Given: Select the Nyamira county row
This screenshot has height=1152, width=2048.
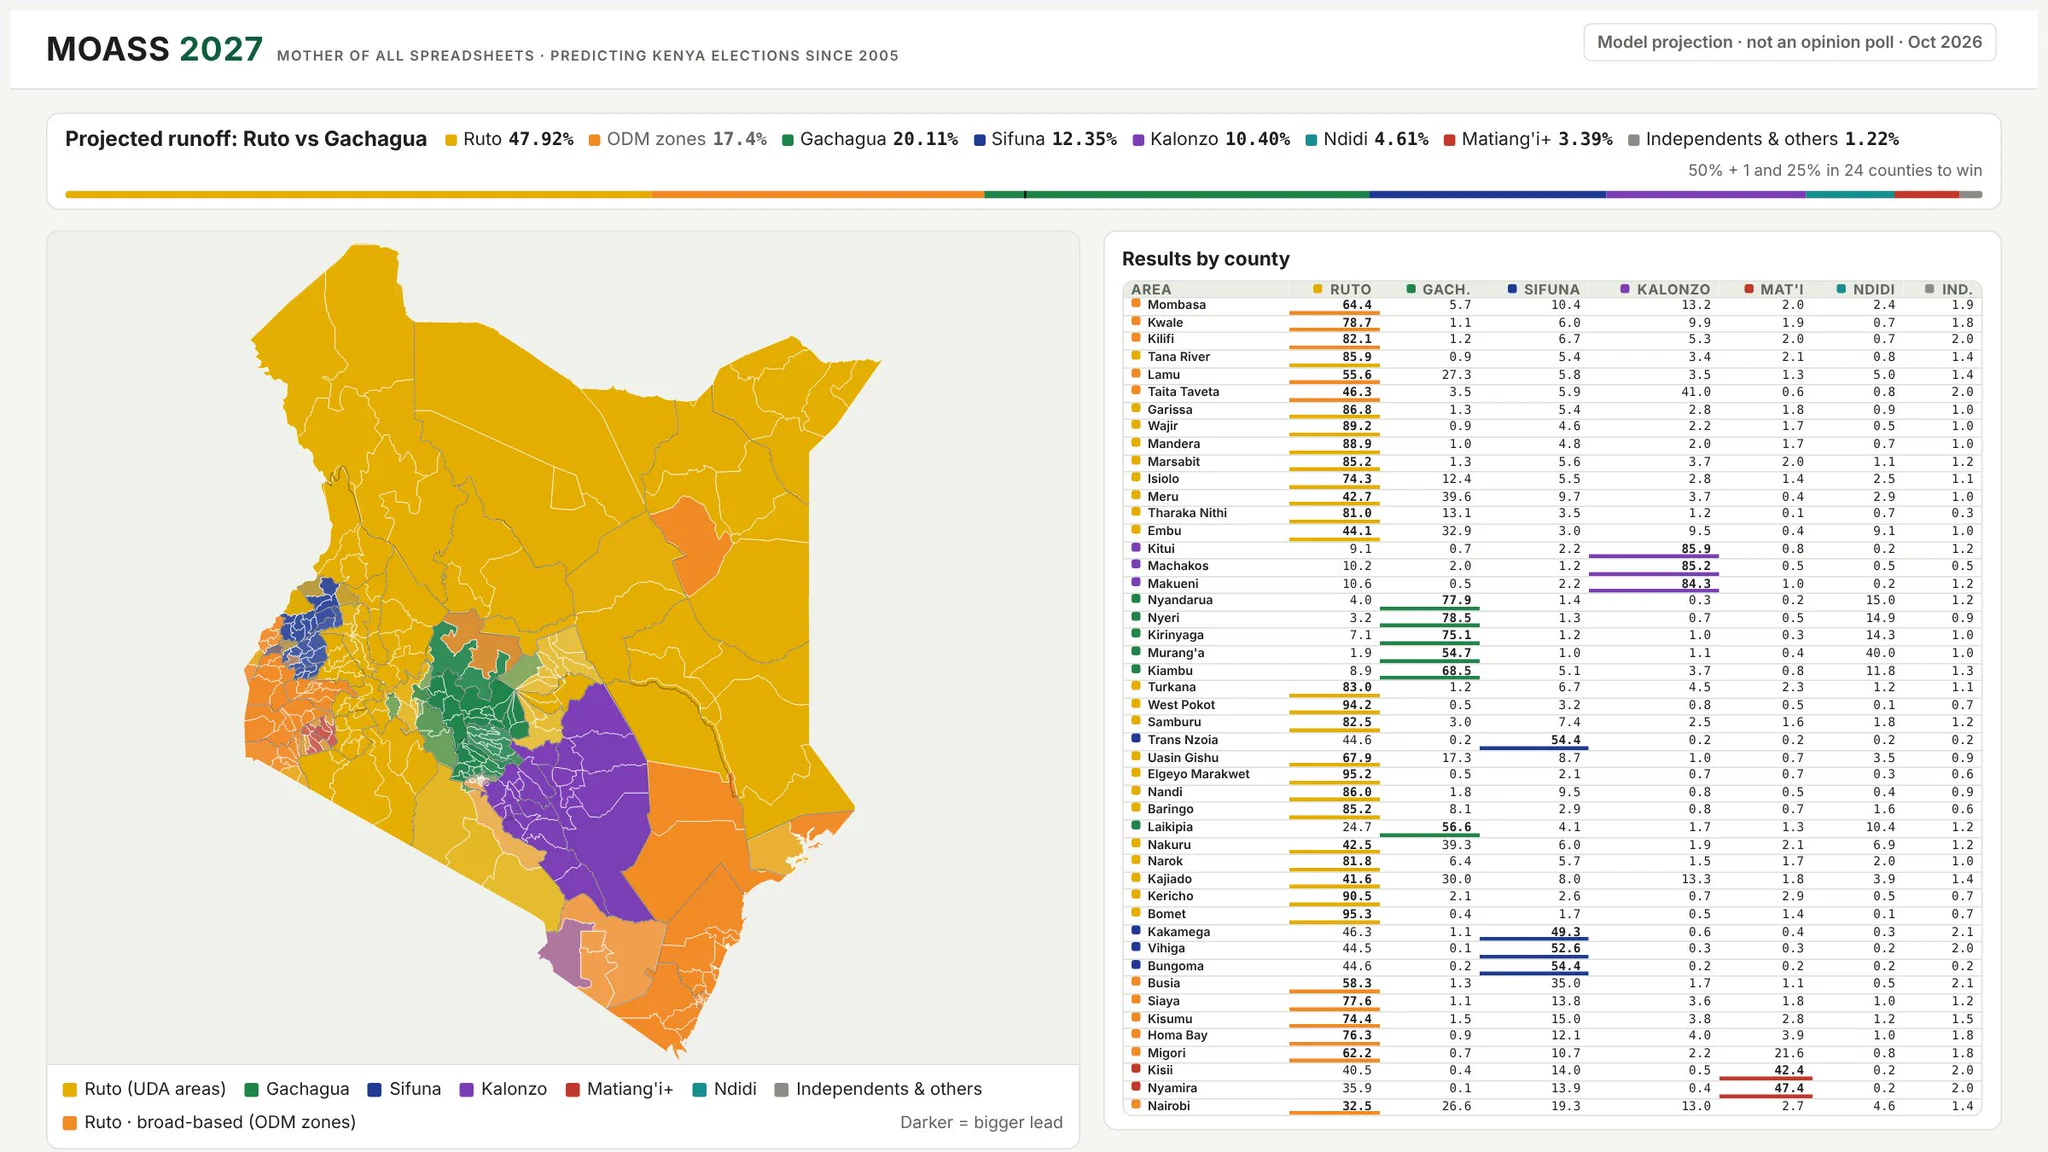Looking at the screenshot, I should [1552, 1088].
